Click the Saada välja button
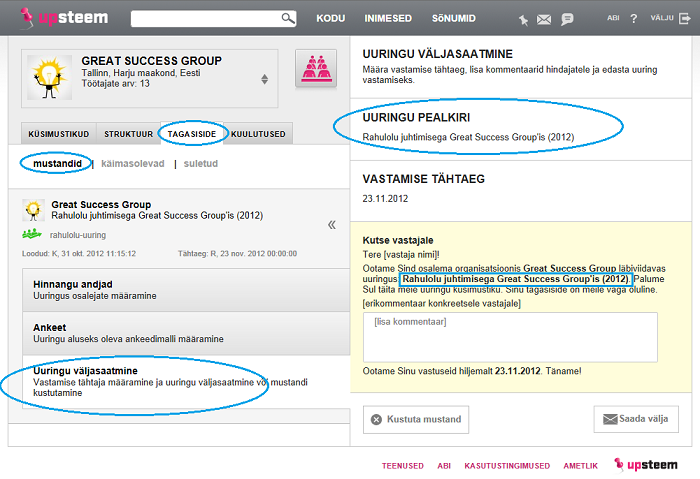Viewport: 700px width, 479px height. coord(636,419)
